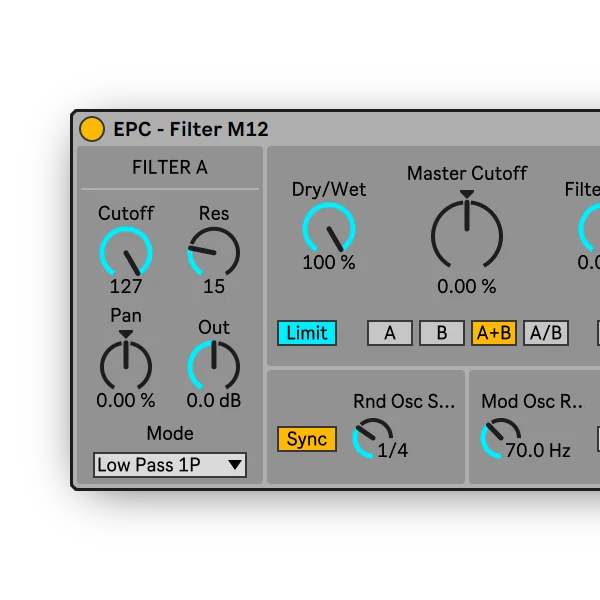600x600 pixels.
Task: Click the Cutoff value 127
Action: [x=126, y=286]
